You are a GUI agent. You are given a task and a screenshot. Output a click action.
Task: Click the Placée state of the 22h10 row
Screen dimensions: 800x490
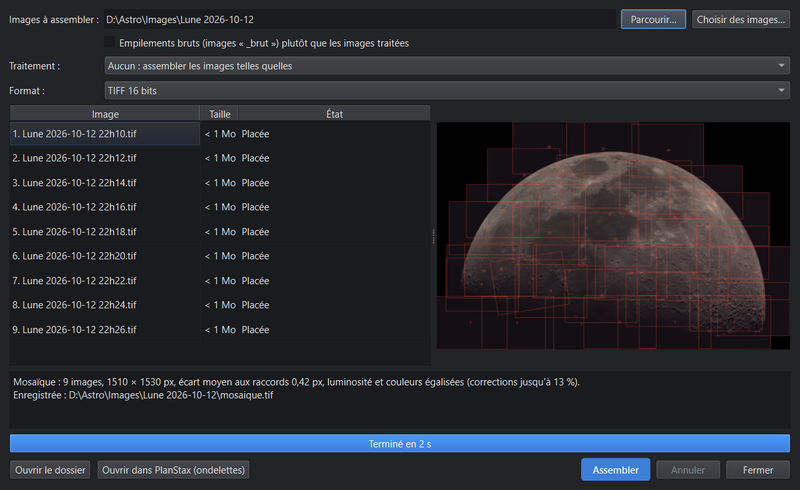pyautogui.click(x=255, y=134)
